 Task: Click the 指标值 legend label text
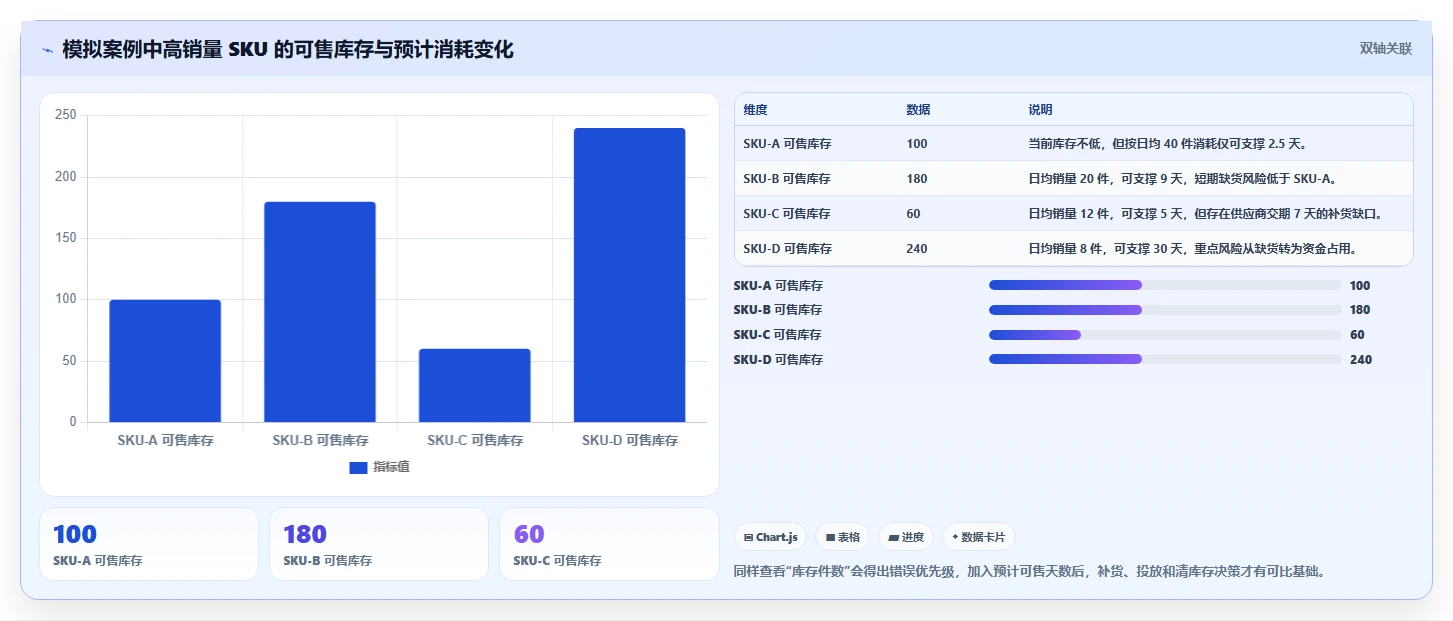tap(391, 467)
